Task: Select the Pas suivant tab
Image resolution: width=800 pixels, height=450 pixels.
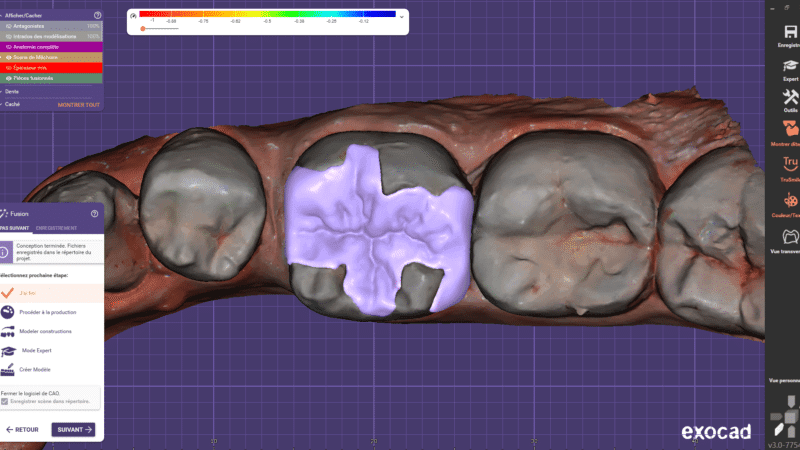Action: pyautogui.click(x=15, y=228)
